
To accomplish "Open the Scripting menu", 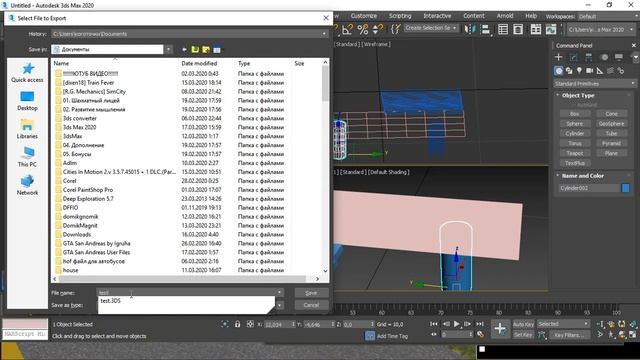I will click(400, 16).
